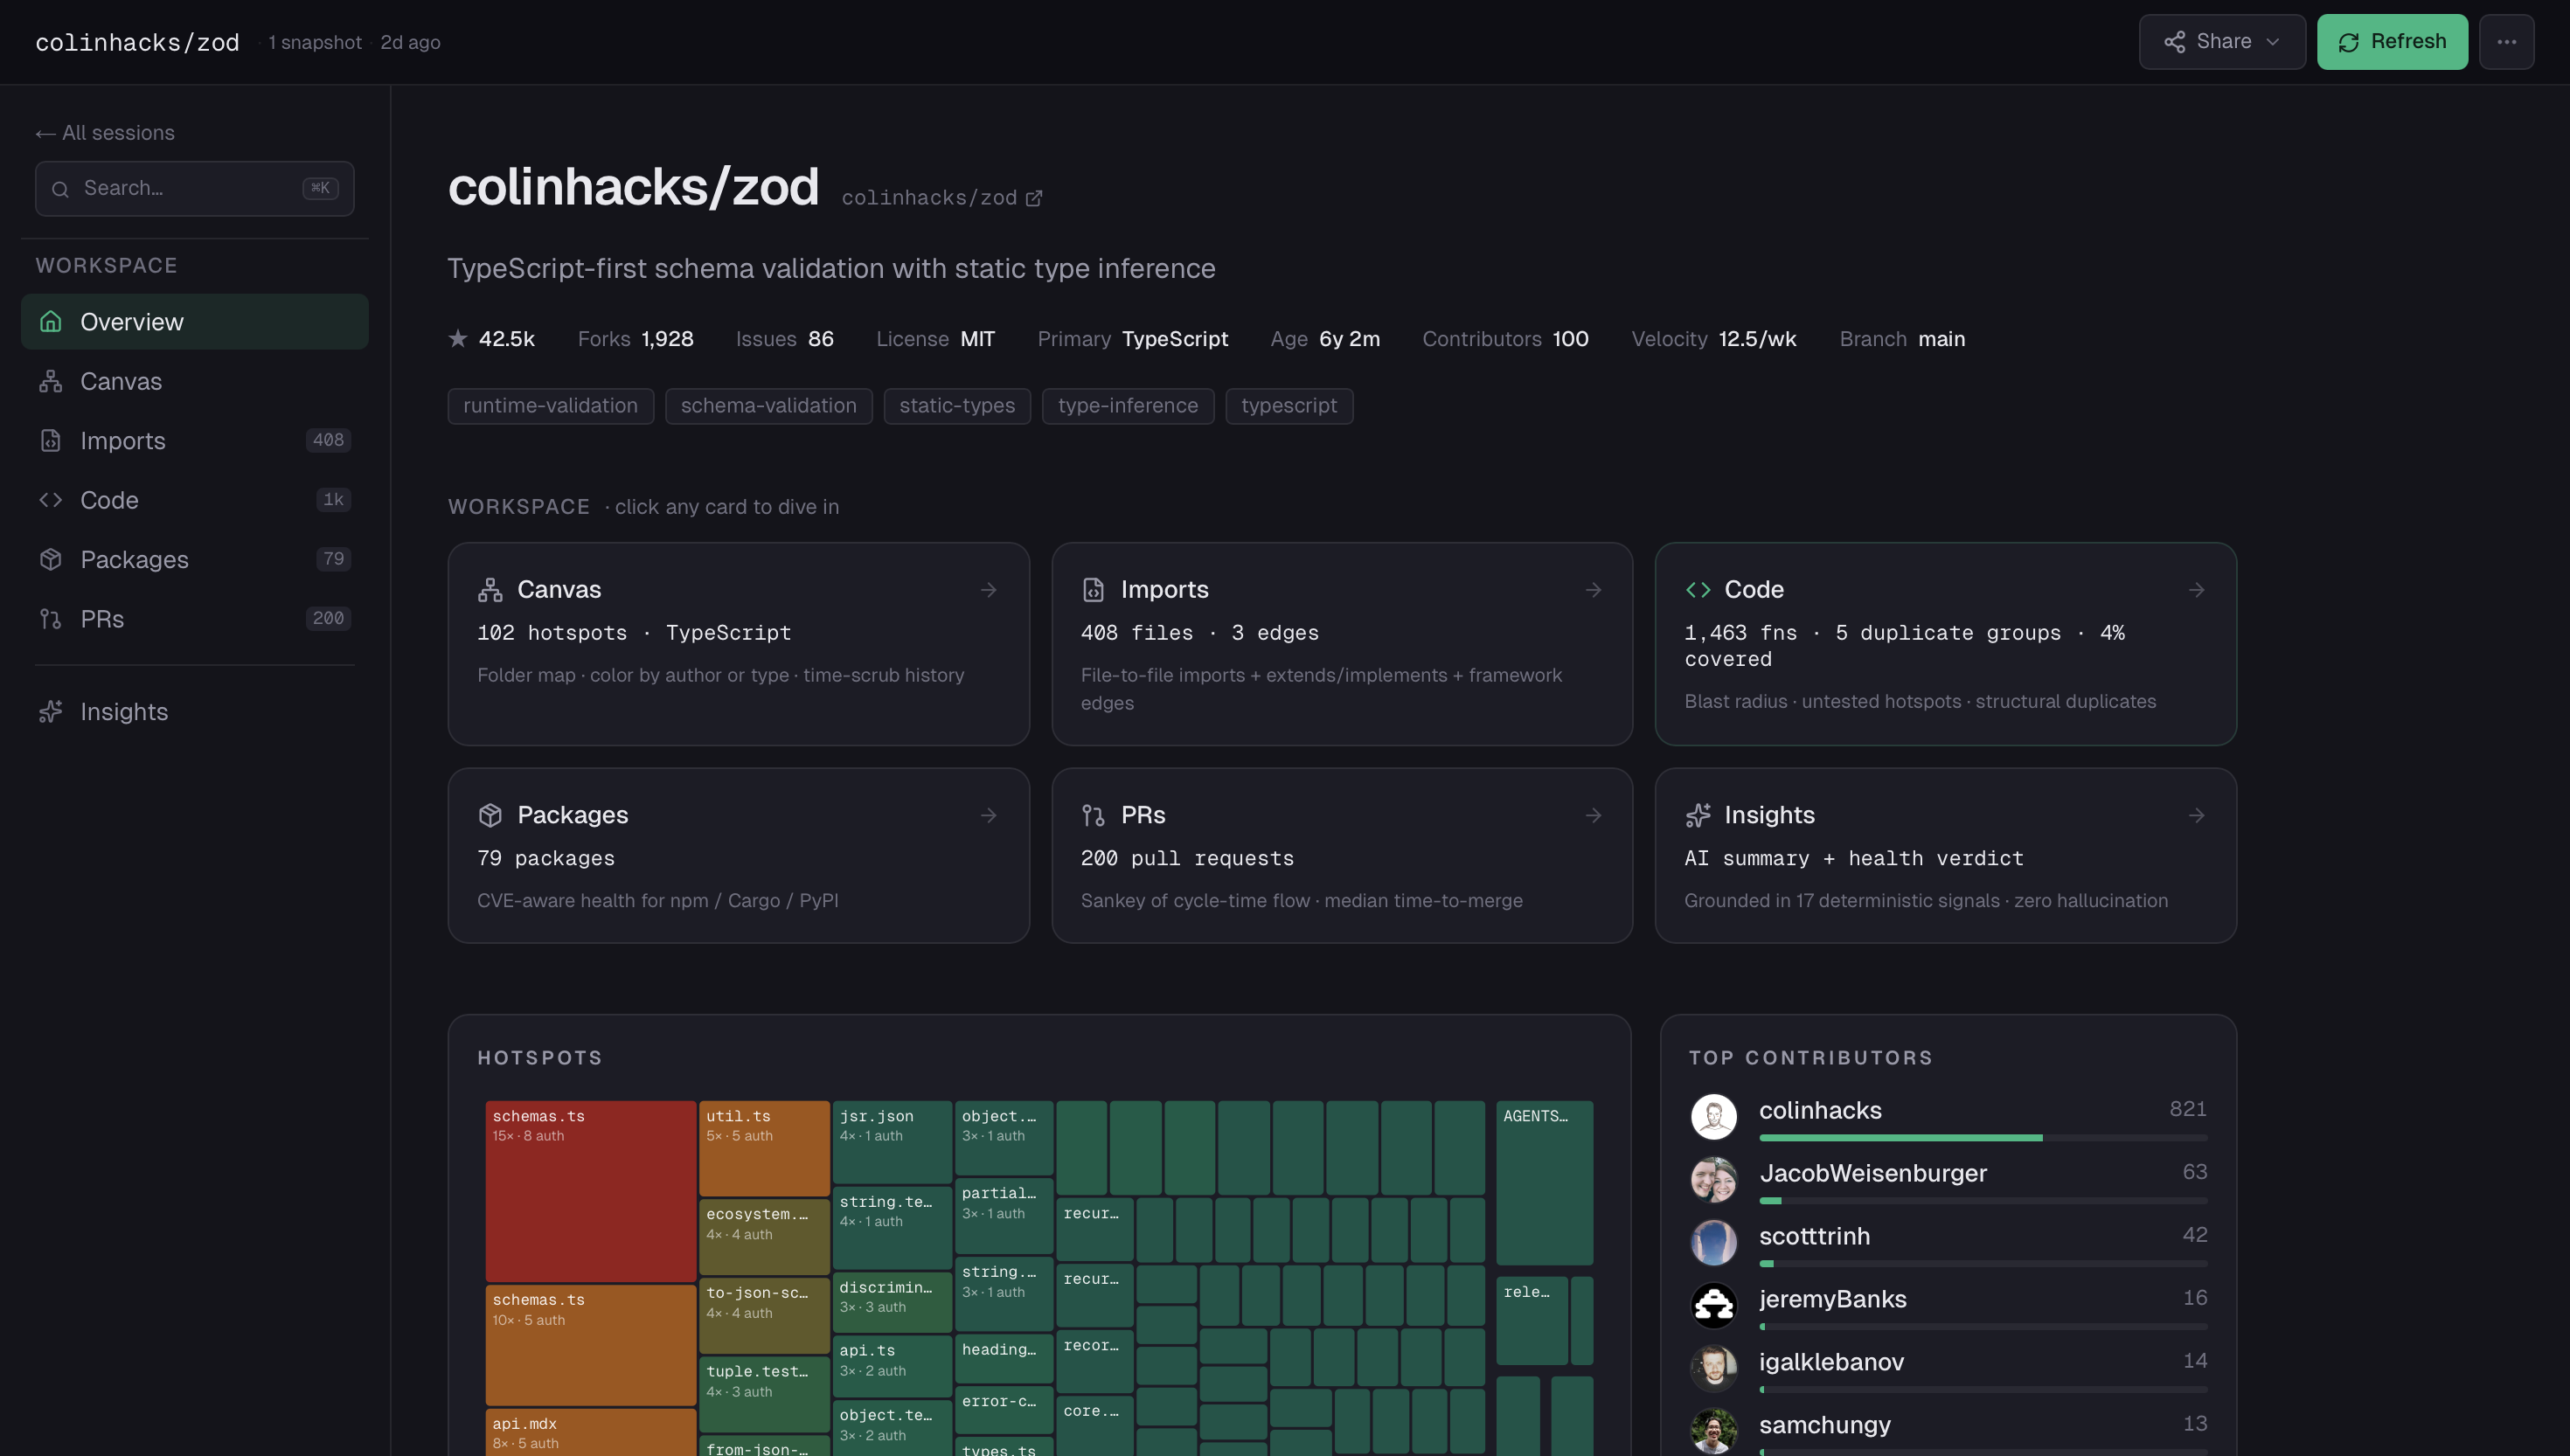Click the Branch main value
The height and width of the screenshot is (1456, 2570).
coord(1941,339)
